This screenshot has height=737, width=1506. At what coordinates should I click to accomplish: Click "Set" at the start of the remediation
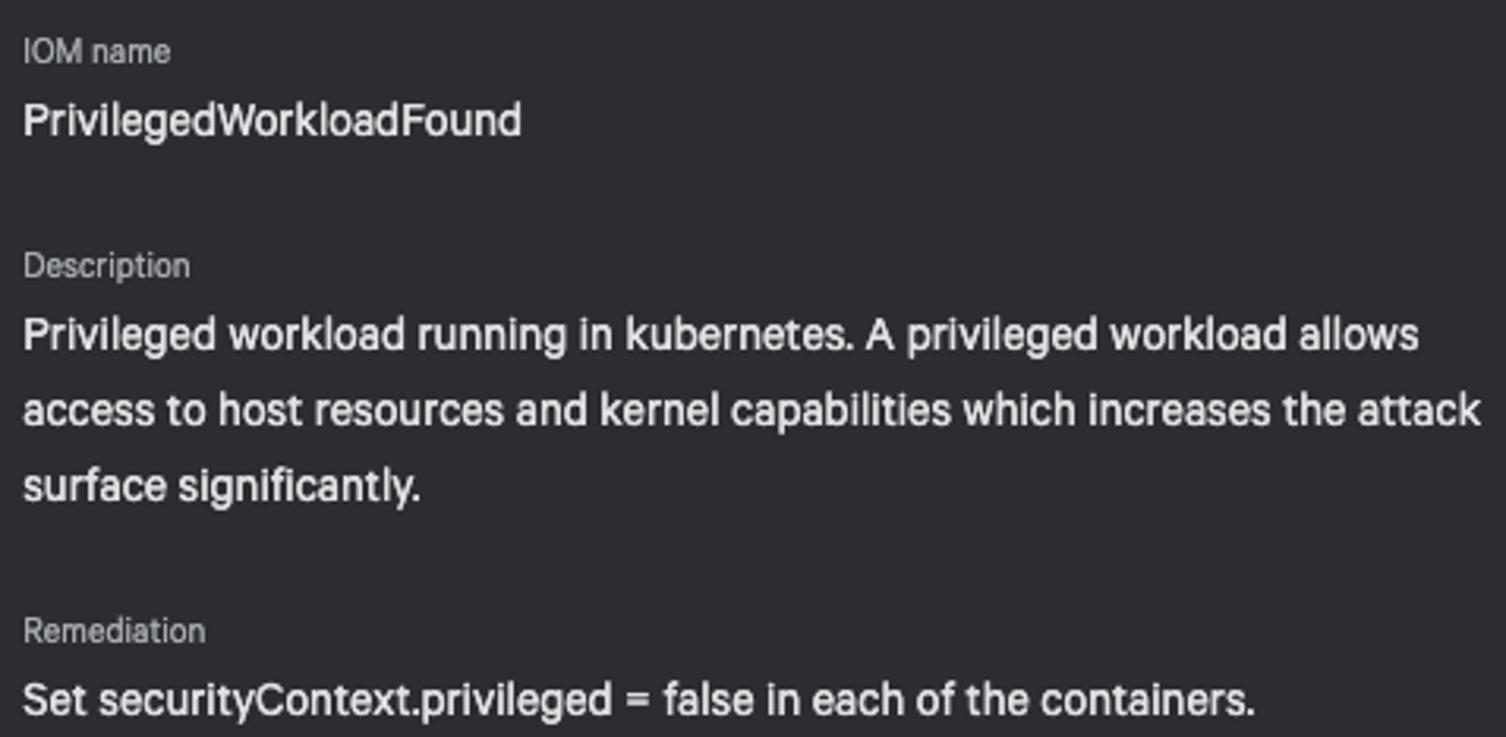coord(55,700)
